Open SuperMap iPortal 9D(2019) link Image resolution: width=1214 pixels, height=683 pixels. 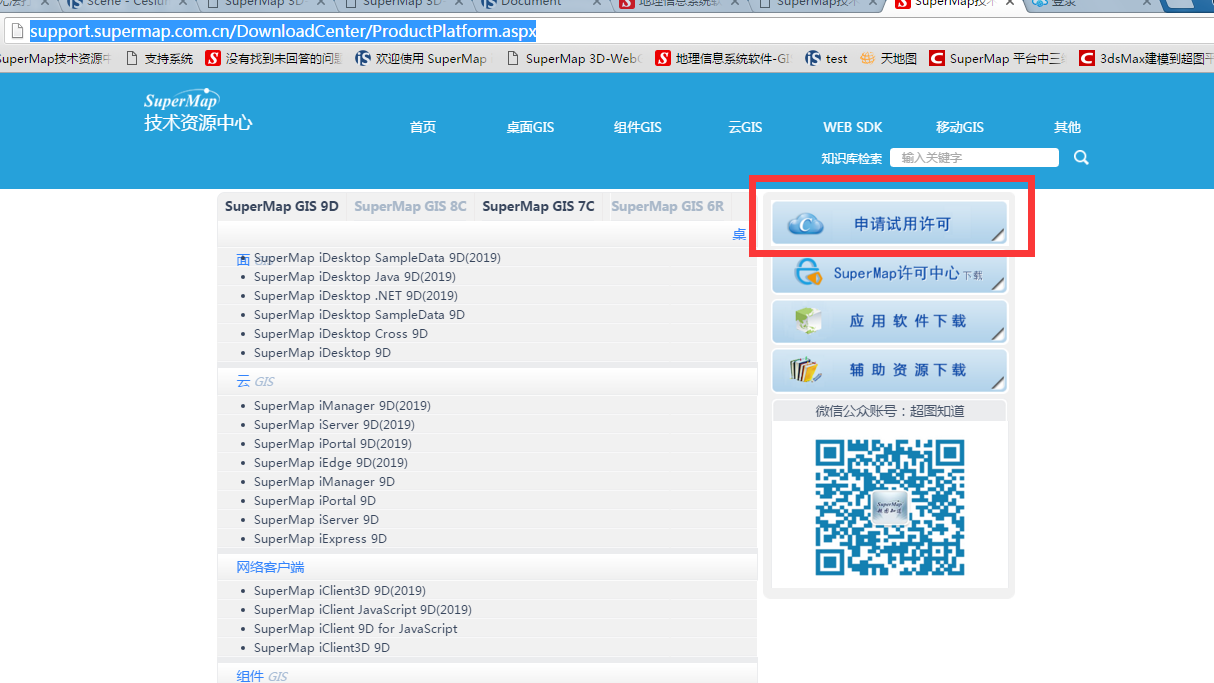[x=333, y=444]
